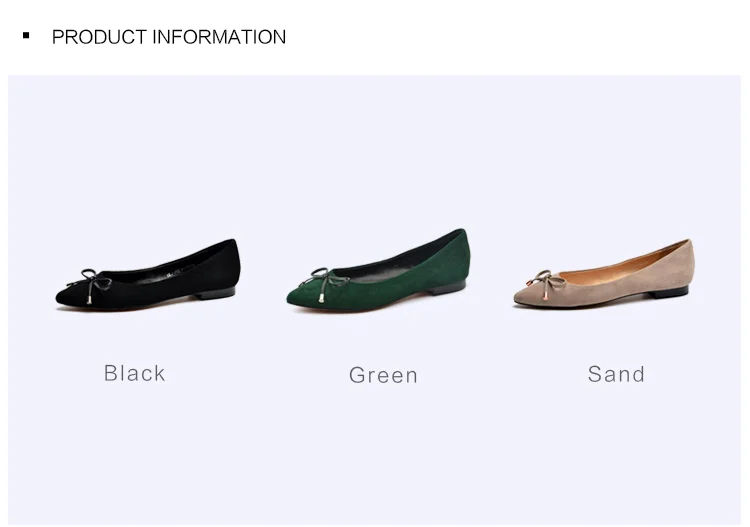Click the PRODUCT INFORMATION heading
Screen dimensions: 750x527
[x=169, y=37]
